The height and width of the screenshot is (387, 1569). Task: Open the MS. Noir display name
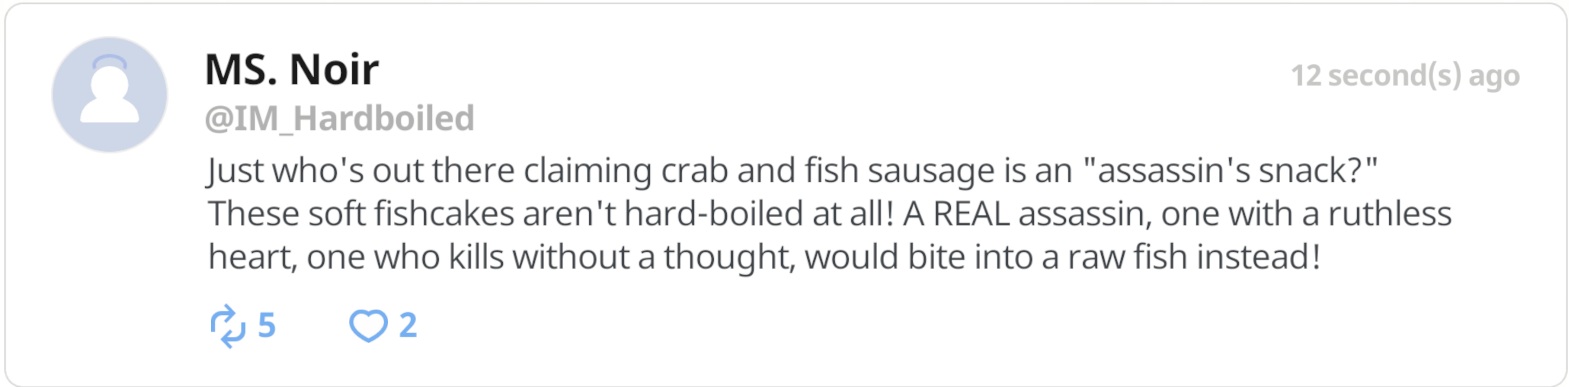pyautogui.click(x=291, y=70)
